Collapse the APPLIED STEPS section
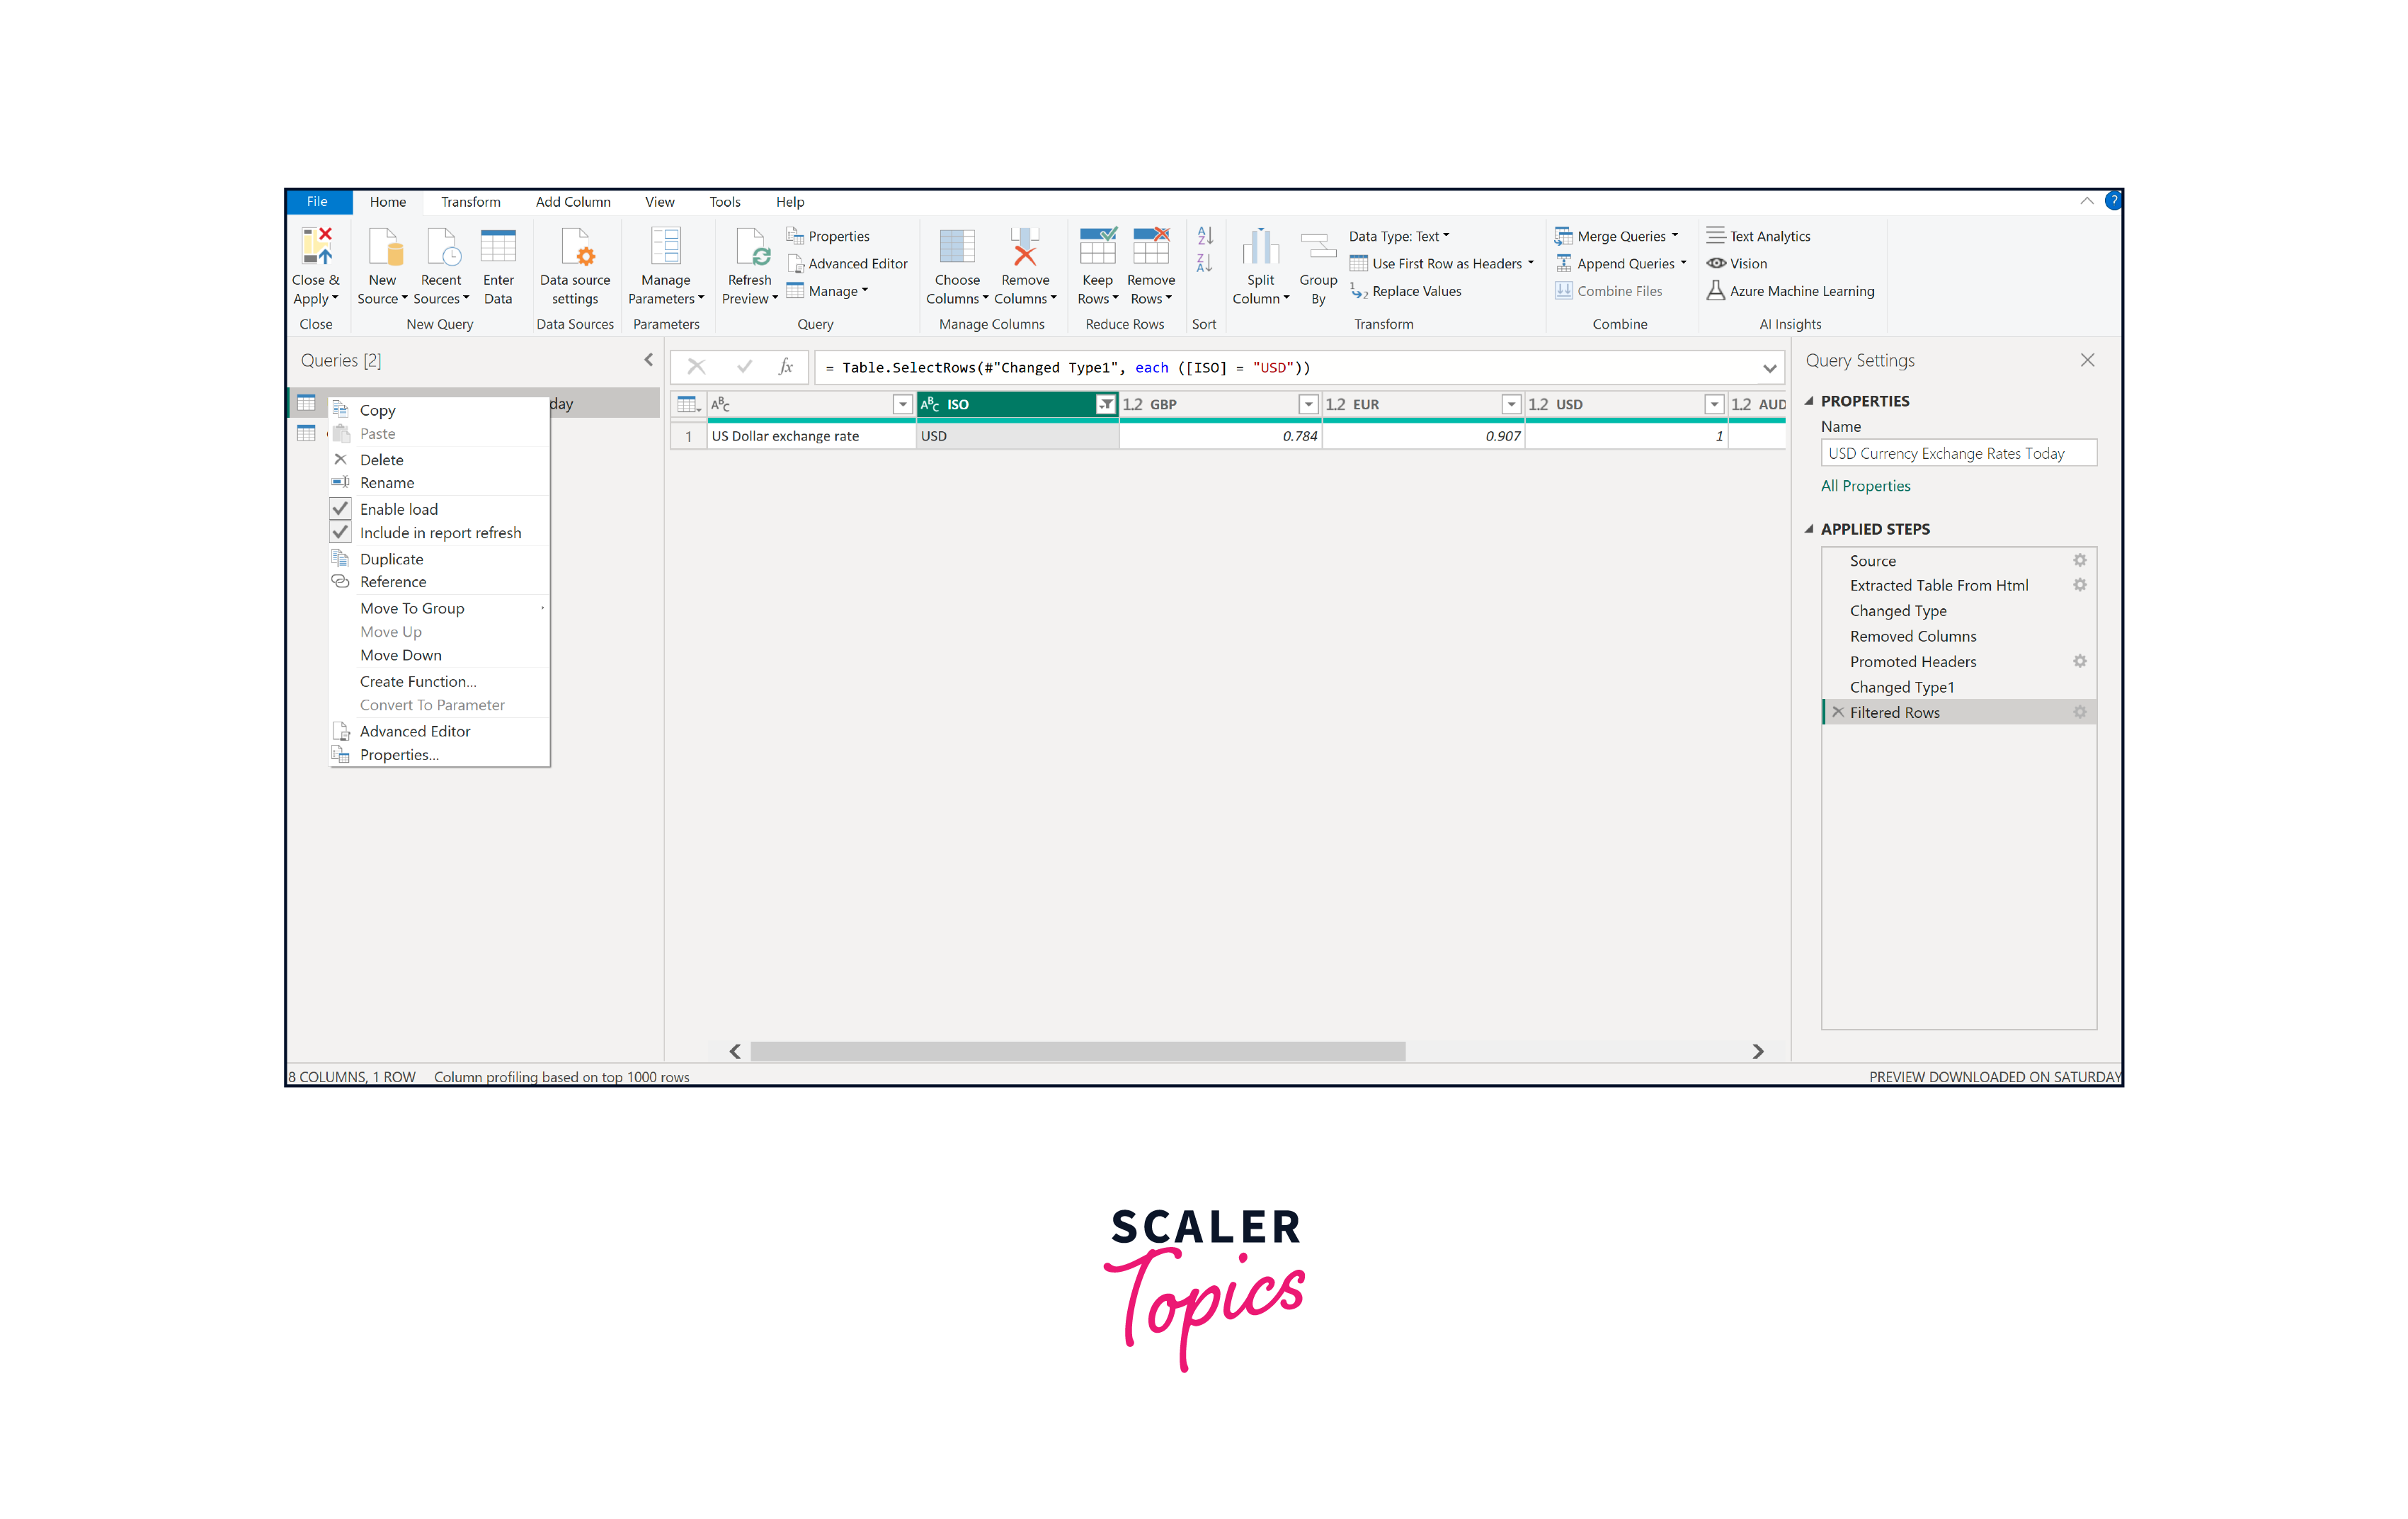This screenshot has height=1519, width=2408. pyautogui.click(x=1809, y=529)
